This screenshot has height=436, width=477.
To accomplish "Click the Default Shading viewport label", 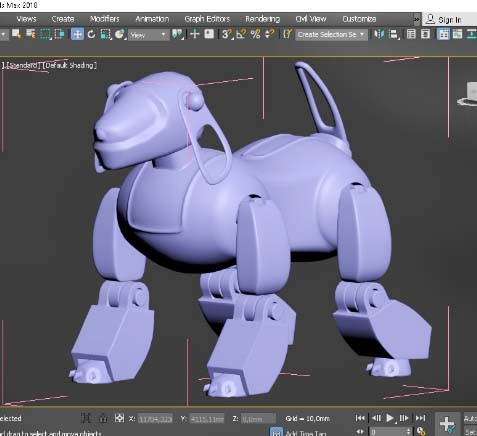I will tap(70, 65).
